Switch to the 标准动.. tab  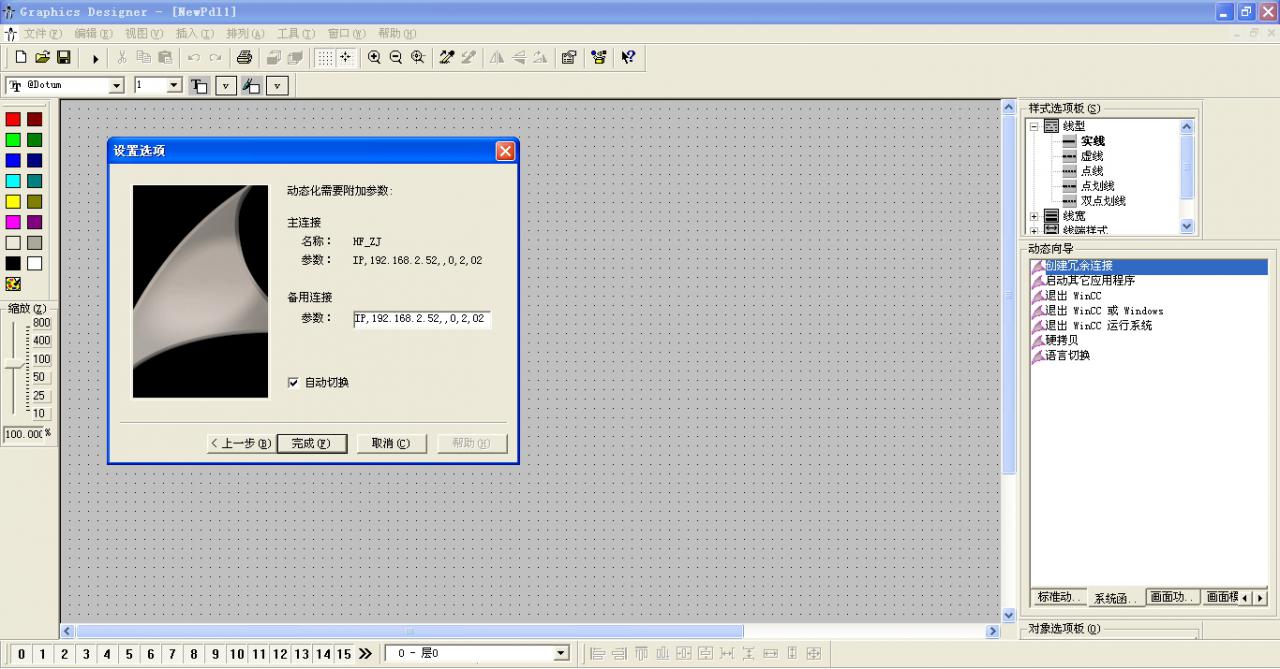pyautogui.click(x=1058, y=597)
